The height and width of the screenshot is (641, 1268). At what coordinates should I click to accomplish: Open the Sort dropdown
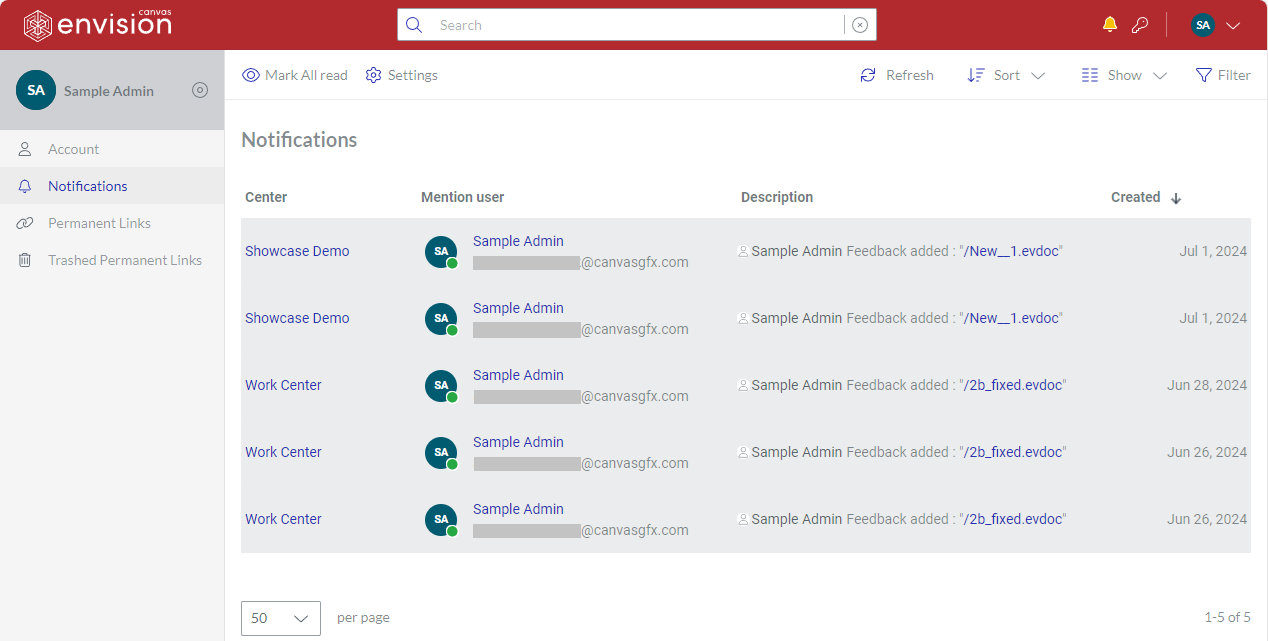(1005, 75)
